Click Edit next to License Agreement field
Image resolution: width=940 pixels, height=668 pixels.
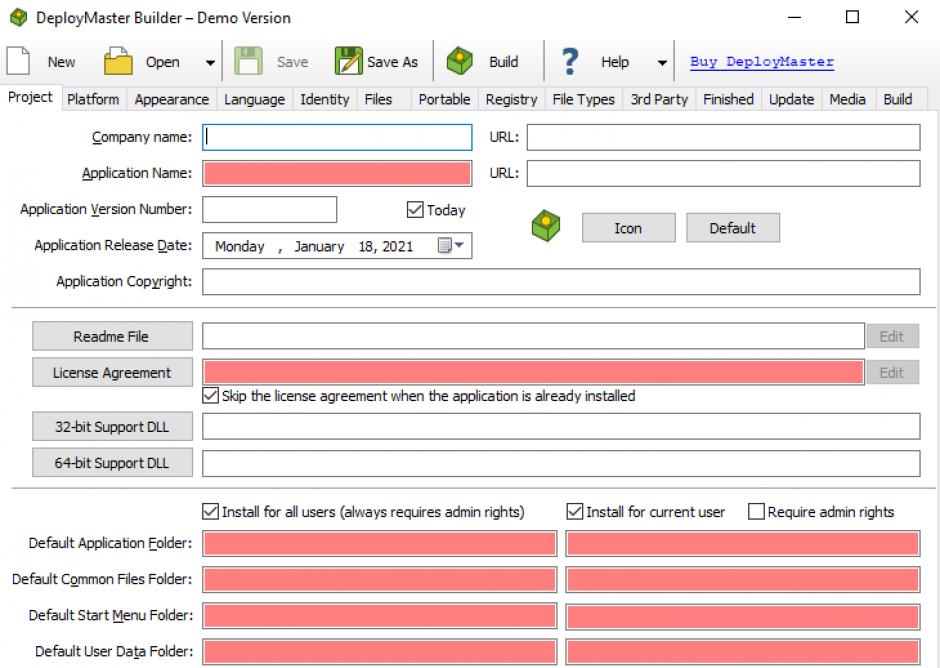pos(892,372)
